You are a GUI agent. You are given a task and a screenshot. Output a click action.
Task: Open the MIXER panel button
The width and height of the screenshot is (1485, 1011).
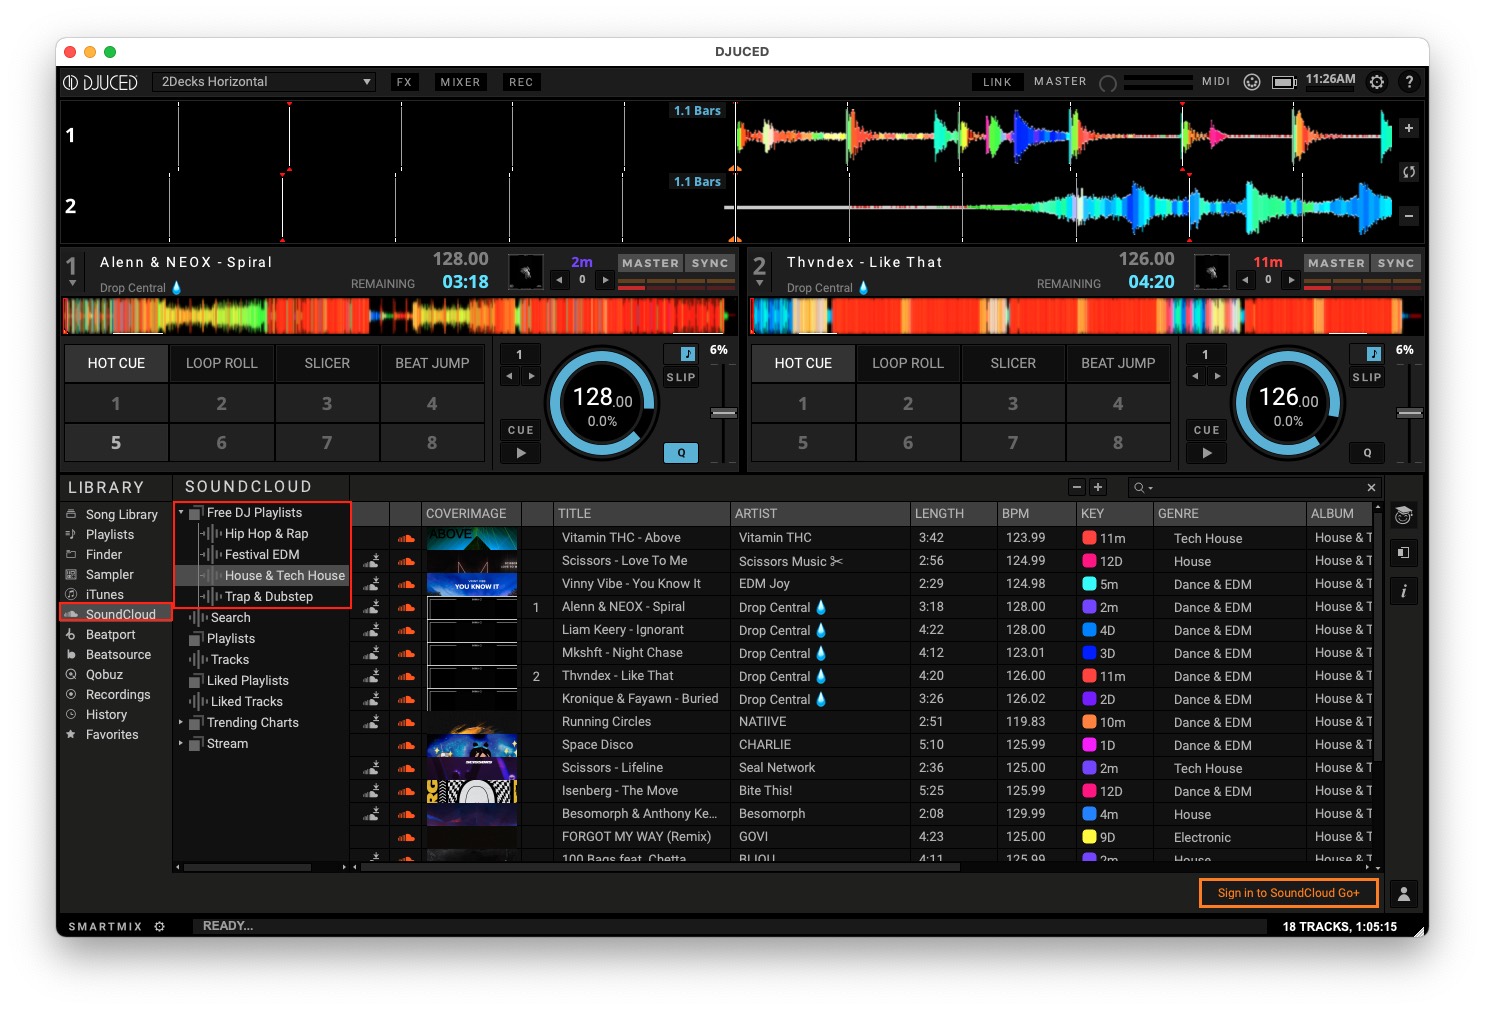[460, 82]
